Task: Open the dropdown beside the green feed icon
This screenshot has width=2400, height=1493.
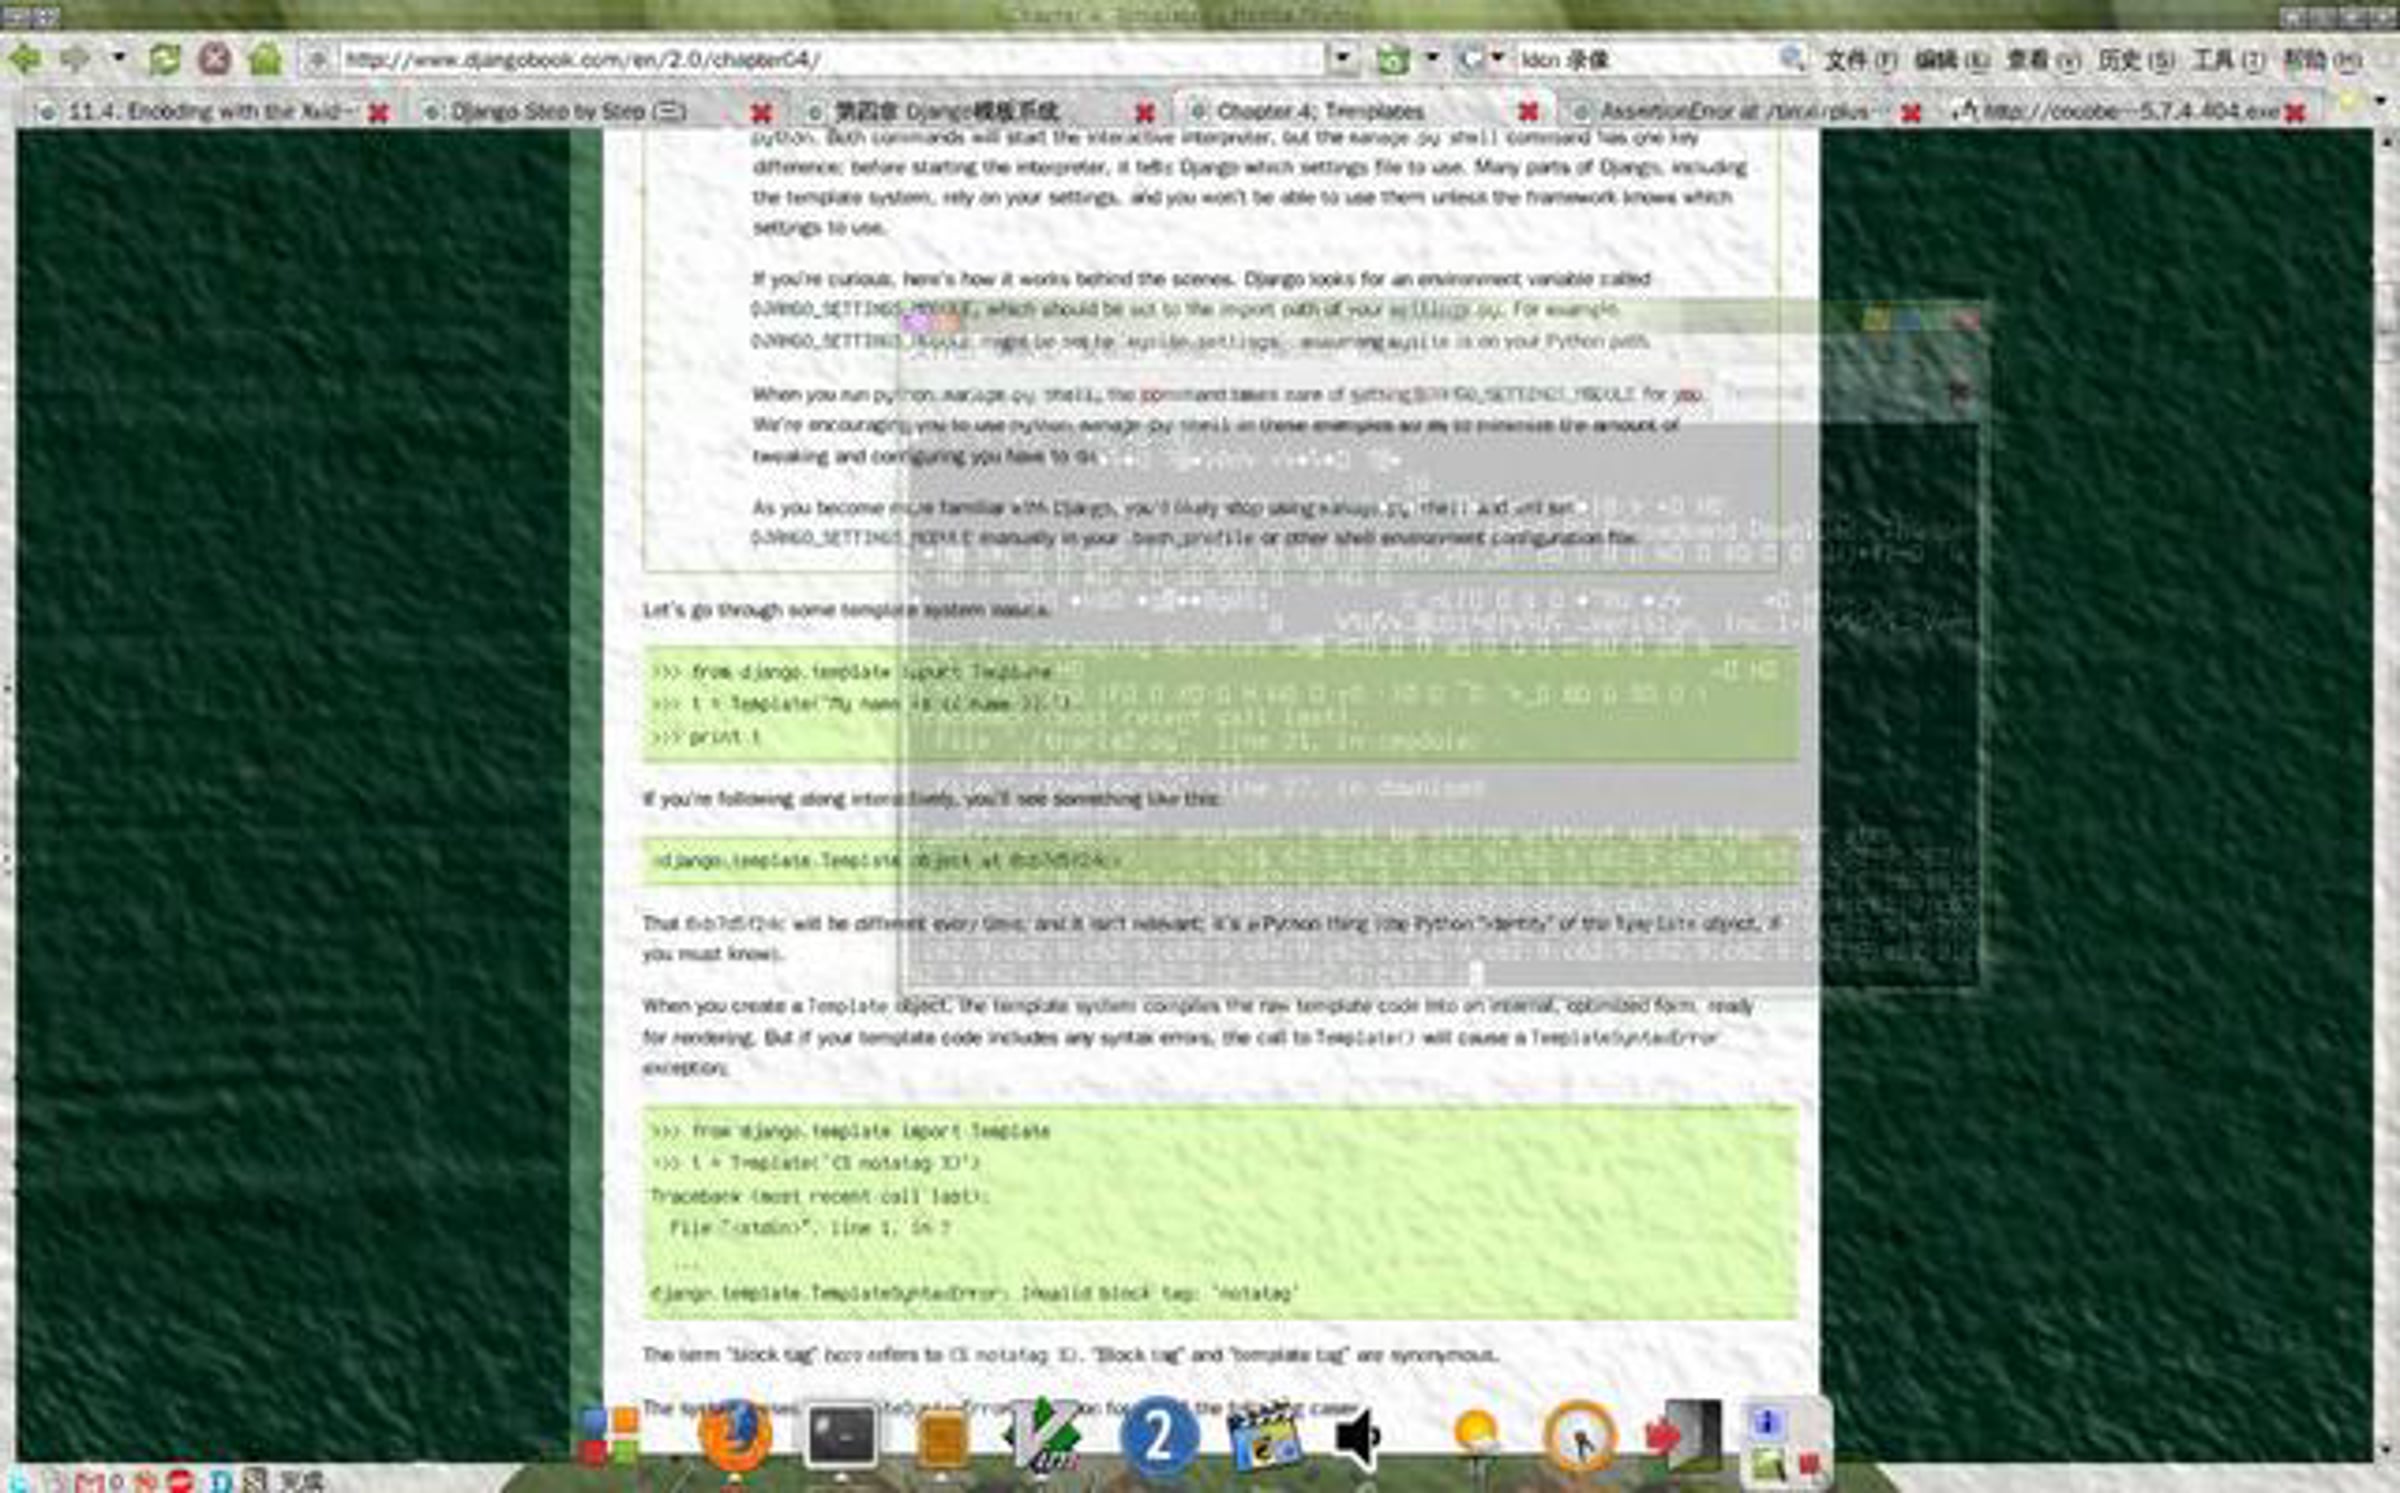Action: tap(1432, 59)
